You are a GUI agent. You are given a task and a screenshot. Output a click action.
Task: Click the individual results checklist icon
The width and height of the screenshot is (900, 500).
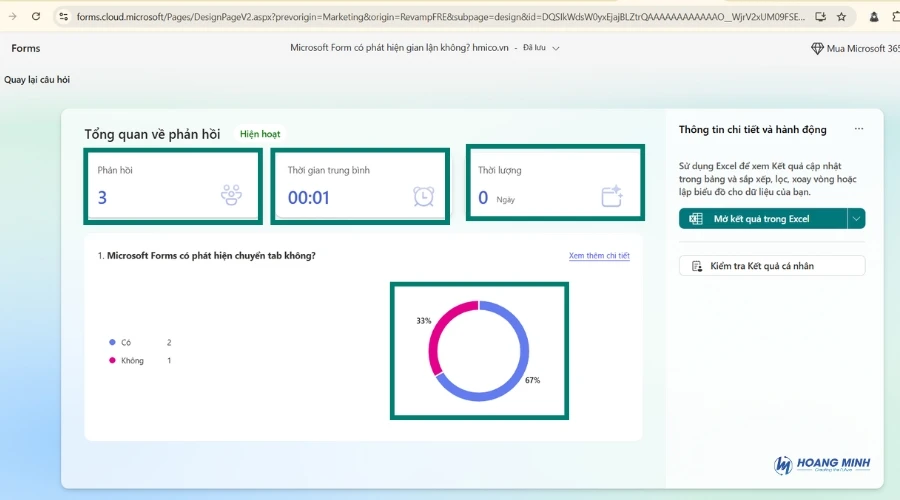[x=697, y=266]
